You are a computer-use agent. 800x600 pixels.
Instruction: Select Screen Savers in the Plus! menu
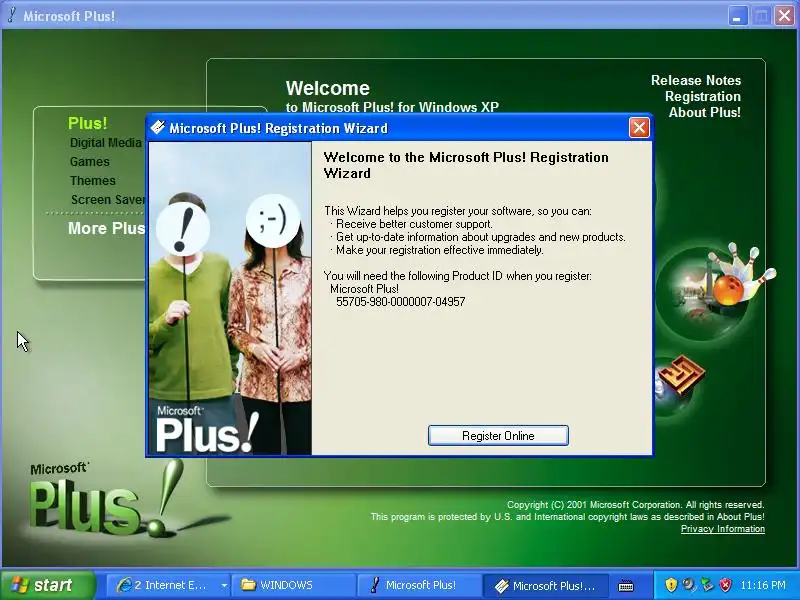tap(108, 199)
